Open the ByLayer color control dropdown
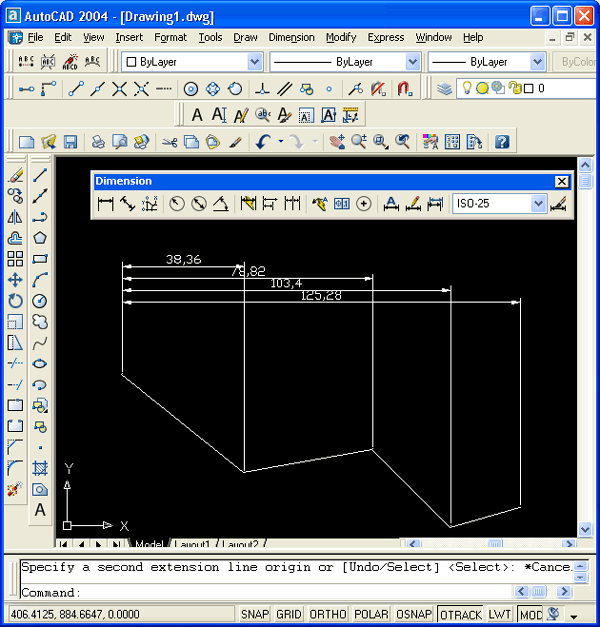Viewport: 600px width, 627px height. coord(254,62)
